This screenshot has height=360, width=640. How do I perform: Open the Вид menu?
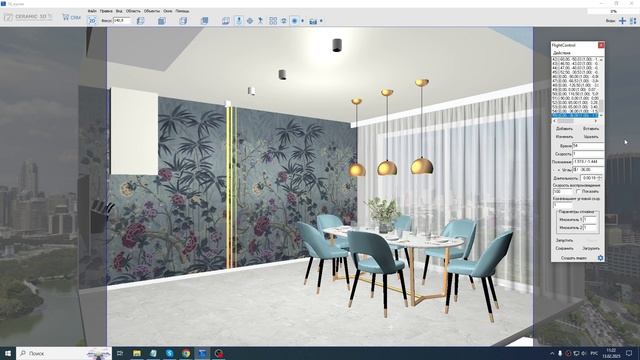(119, 11)
